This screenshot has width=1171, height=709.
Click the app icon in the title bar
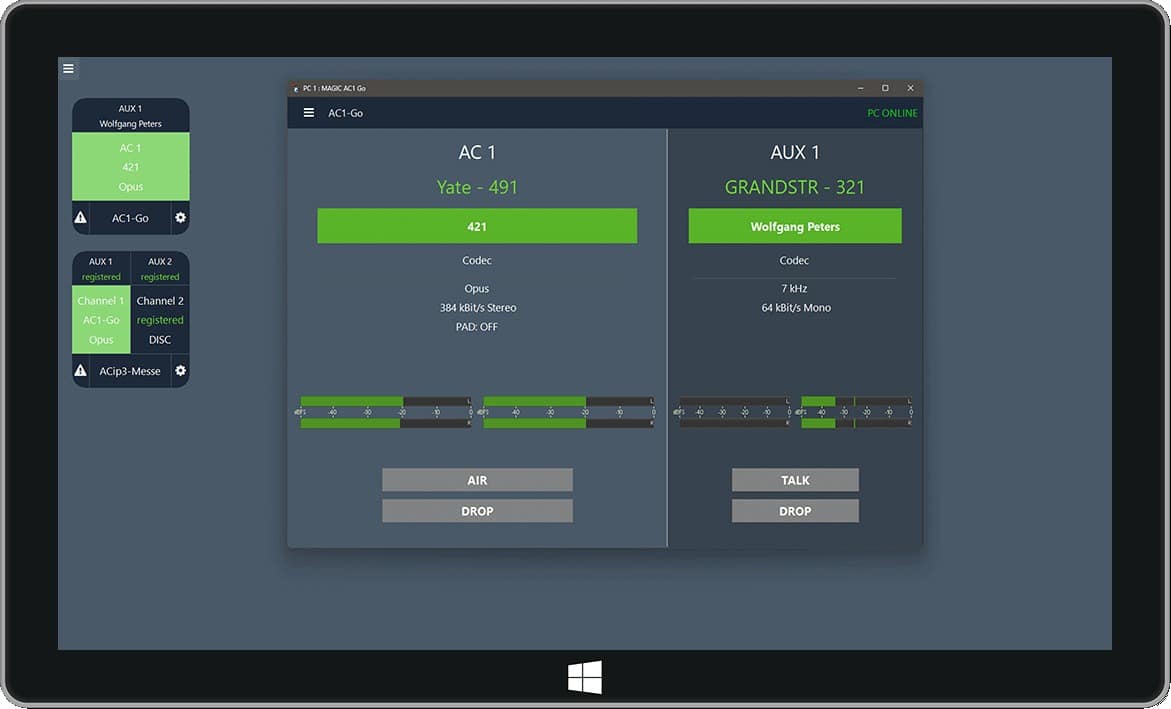[x=296, y=88]
